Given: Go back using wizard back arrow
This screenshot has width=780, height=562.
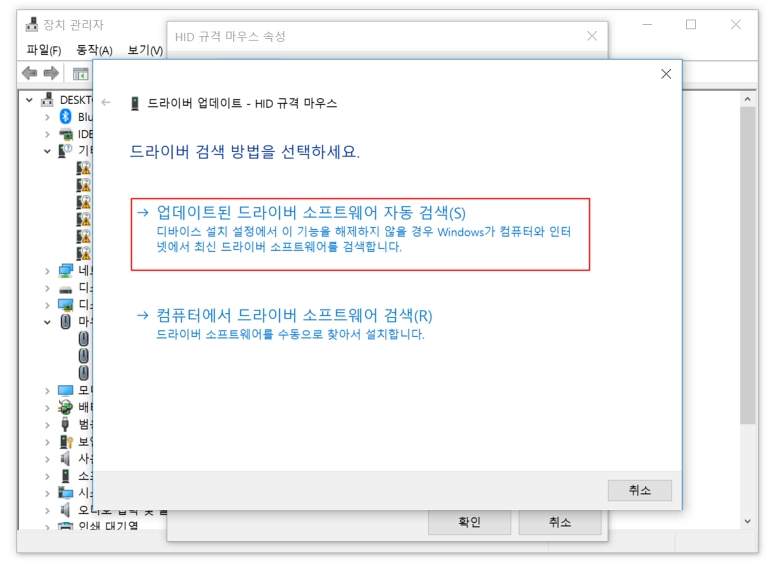Looking at the screenshot, I should coord(105,102).
